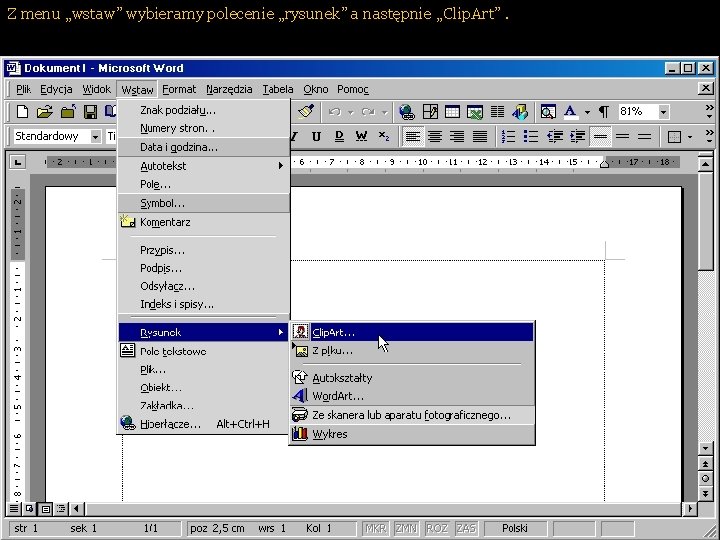Open the Format menu
This screenshot has width=720, height=540.
click(x=179, y=89)
